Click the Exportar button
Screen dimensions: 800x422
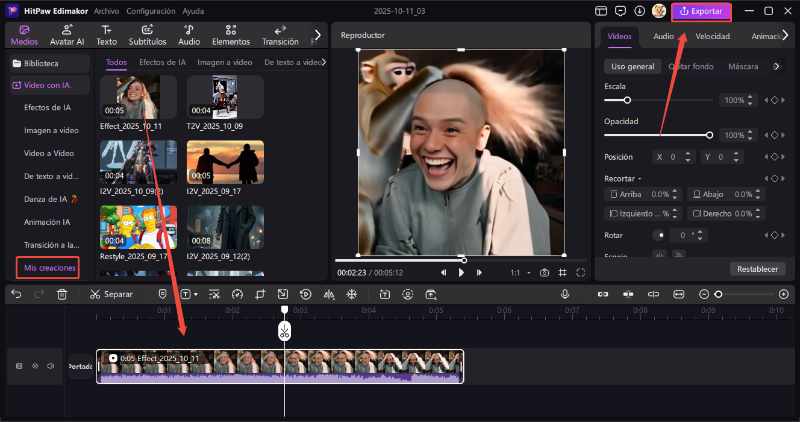point(701,11)
